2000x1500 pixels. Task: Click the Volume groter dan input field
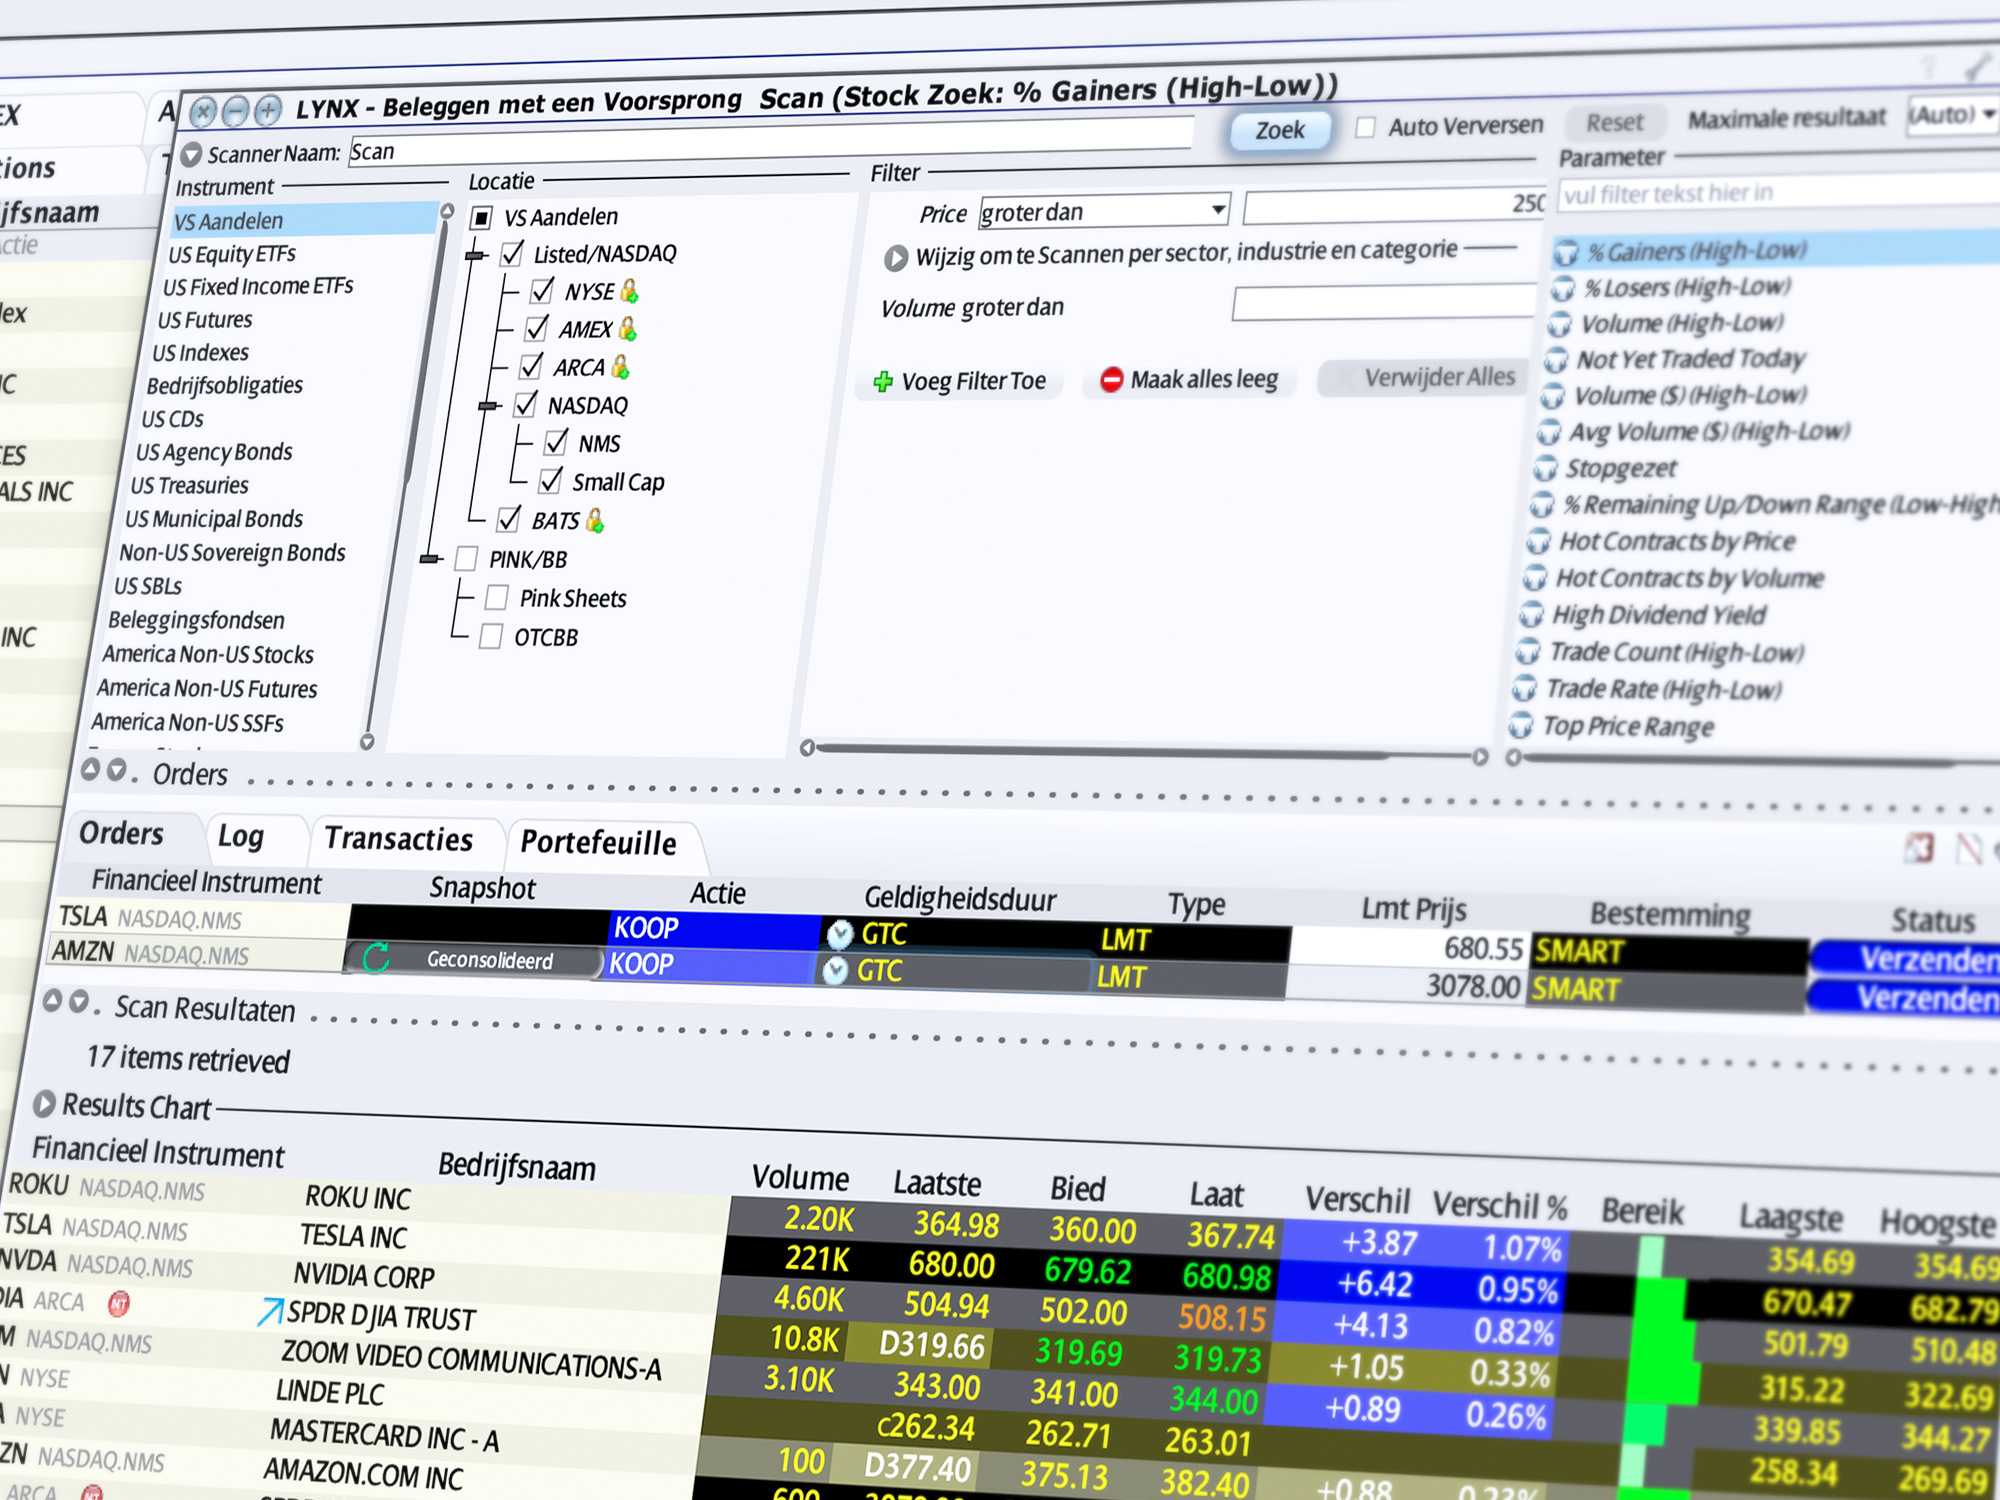click(x=1384, y=302)
